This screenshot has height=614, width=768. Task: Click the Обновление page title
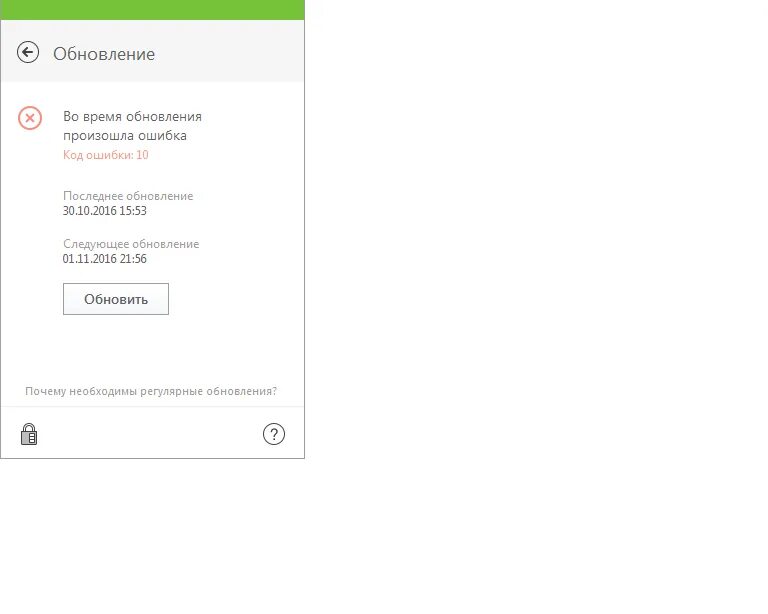[104, 54]
